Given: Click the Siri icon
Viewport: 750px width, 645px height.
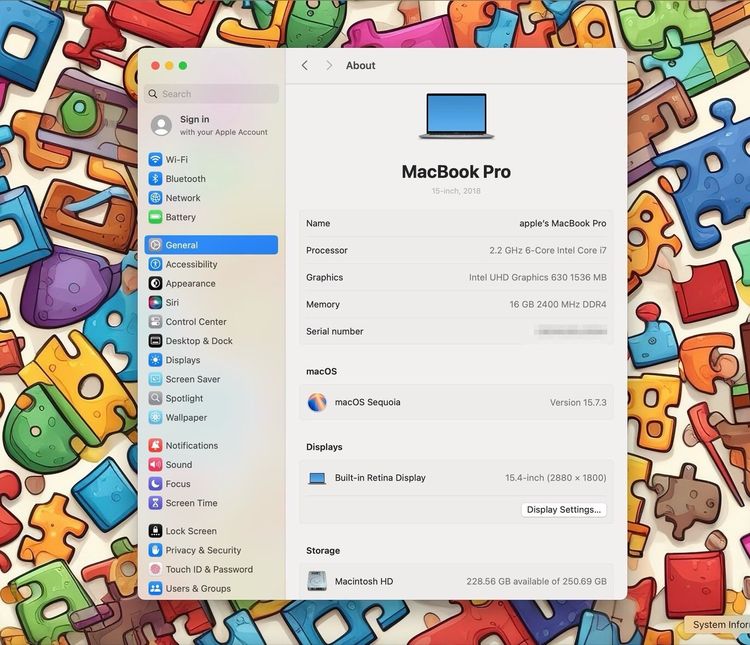Looking at the screenshot, I should [155, 302].
